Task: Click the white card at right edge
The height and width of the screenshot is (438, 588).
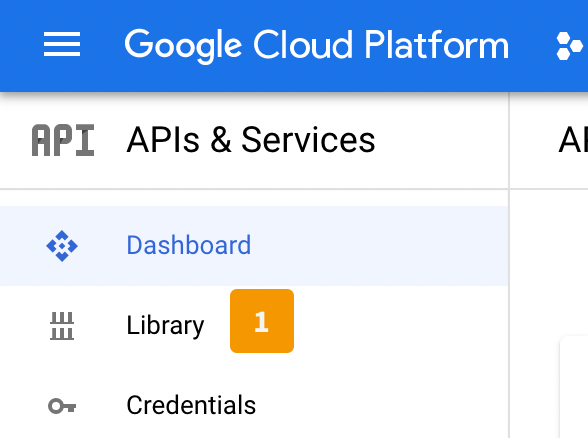Action: click(x=574, y=387)
